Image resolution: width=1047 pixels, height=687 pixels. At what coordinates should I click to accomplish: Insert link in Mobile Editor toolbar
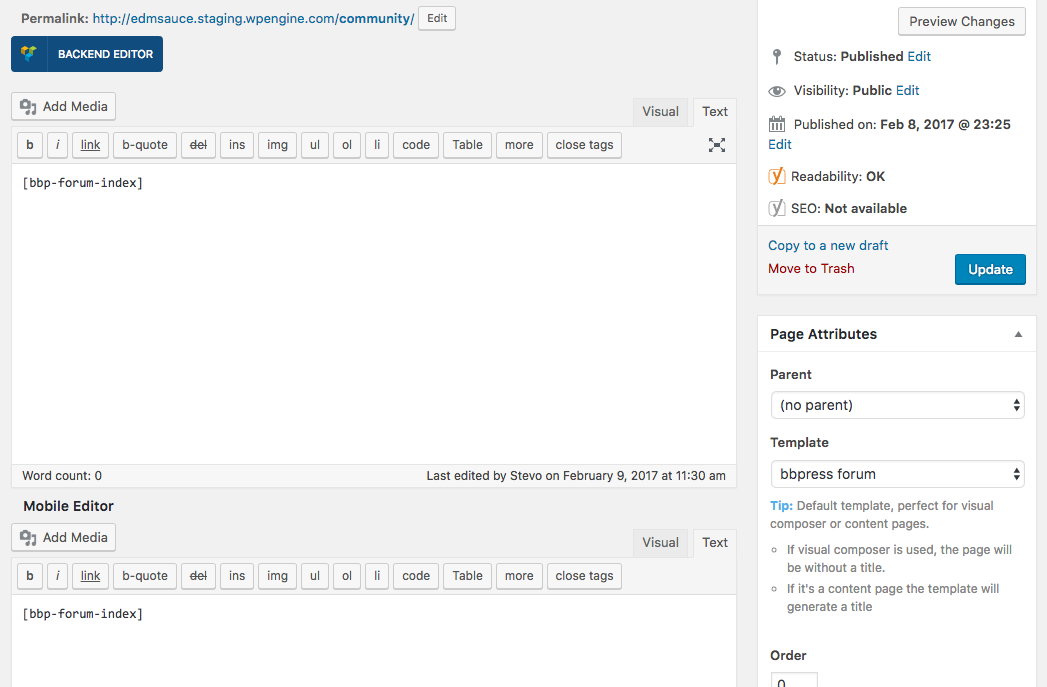click(x=90, y=576)
